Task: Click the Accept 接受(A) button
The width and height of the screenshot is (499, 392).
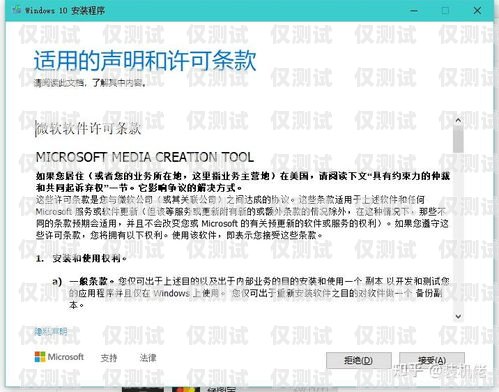Action: [432, 360]
